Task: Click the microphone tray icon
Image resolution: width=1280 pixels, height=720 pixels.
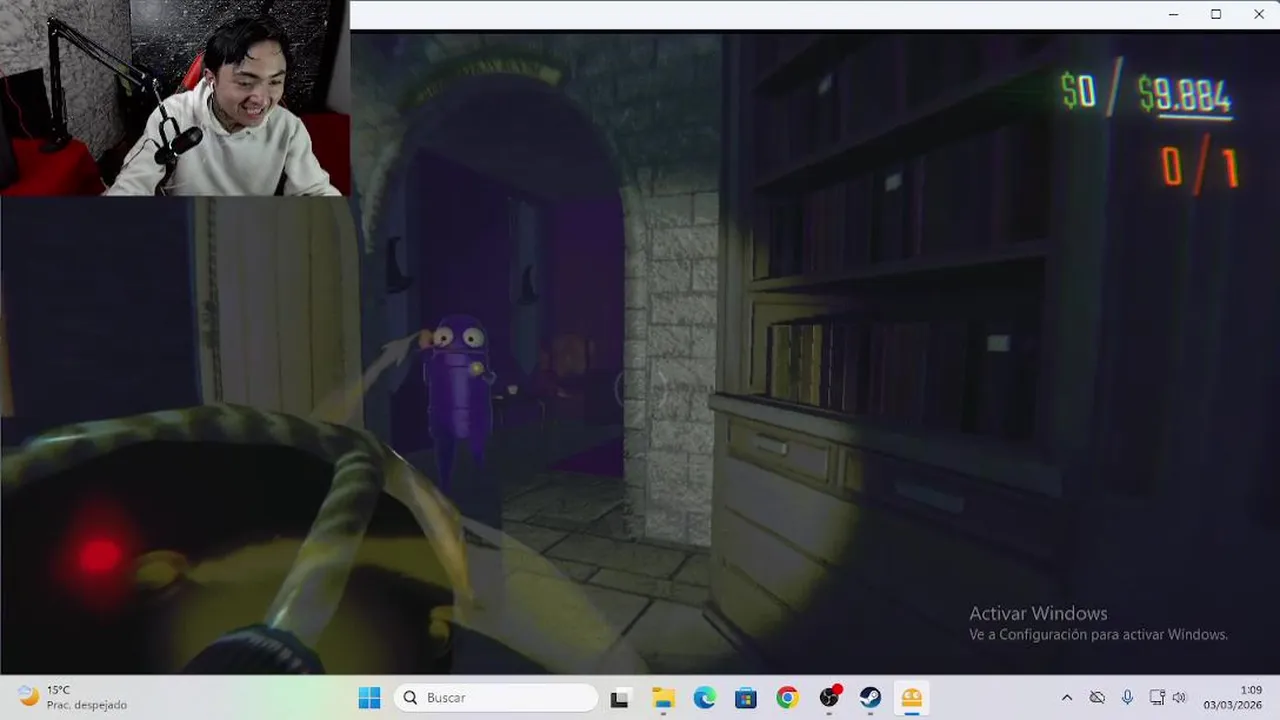Action: [1127, 698]
